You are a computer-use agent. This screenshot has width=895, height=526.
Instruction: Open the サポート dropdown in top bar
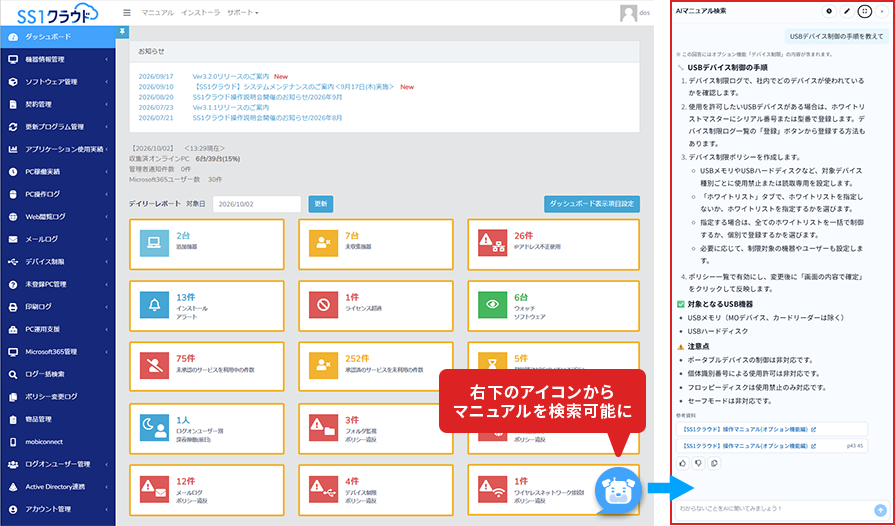pos(243,13)
